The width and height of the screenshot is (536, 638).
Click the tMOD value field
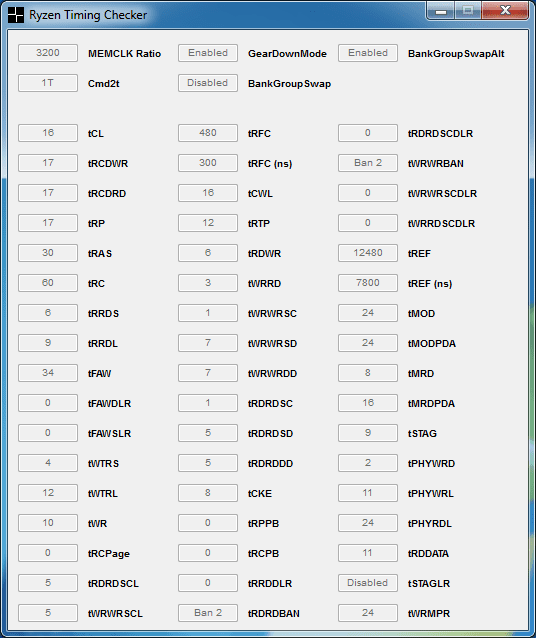coord(368,313)
